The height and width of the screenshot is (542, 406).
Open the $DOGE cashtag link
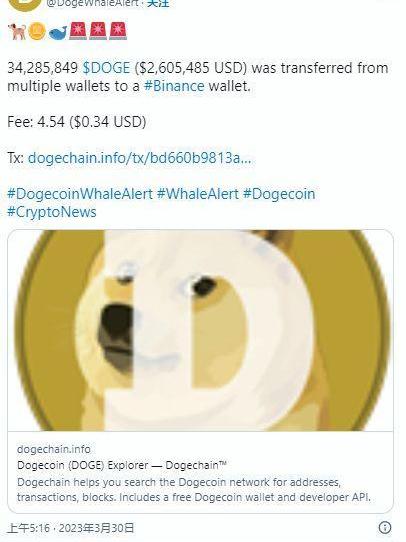tap(106, 68)
